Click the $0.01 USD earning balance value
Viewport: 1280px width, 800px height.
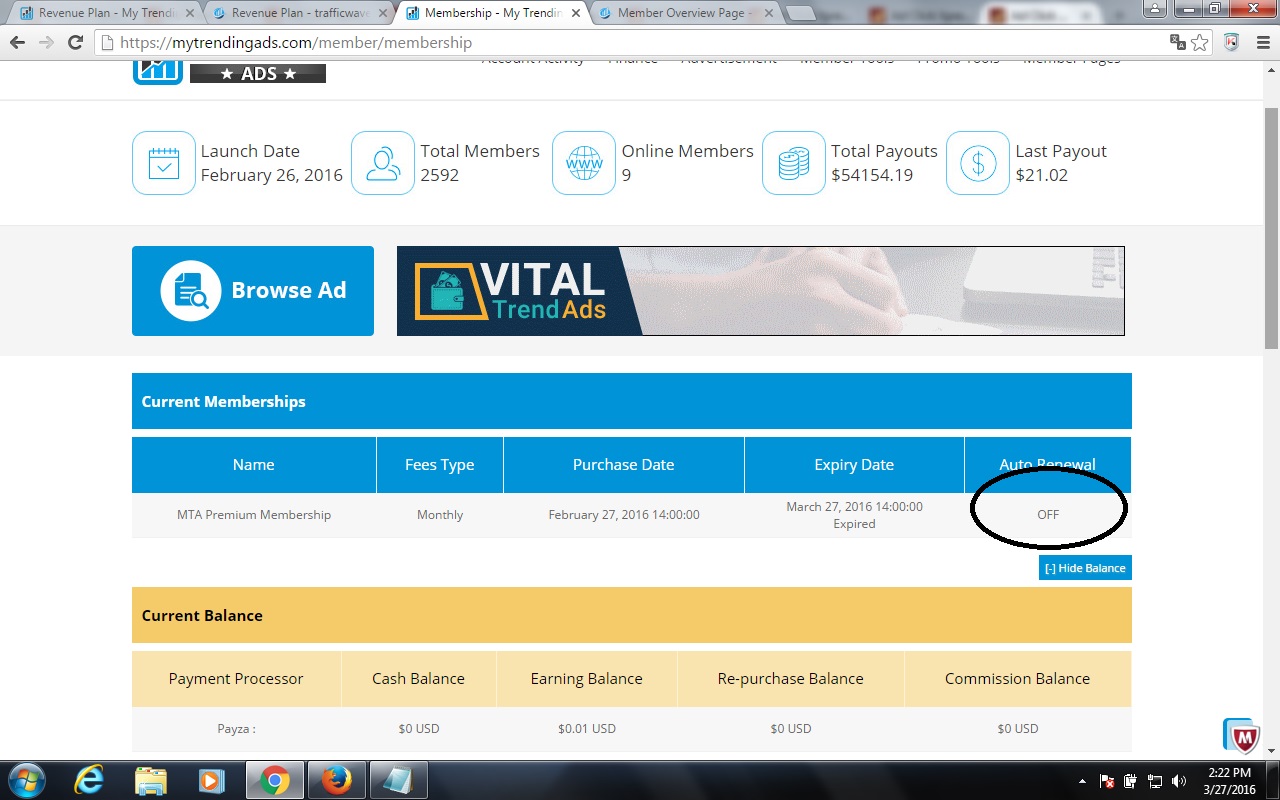click(x=587, y=729)
